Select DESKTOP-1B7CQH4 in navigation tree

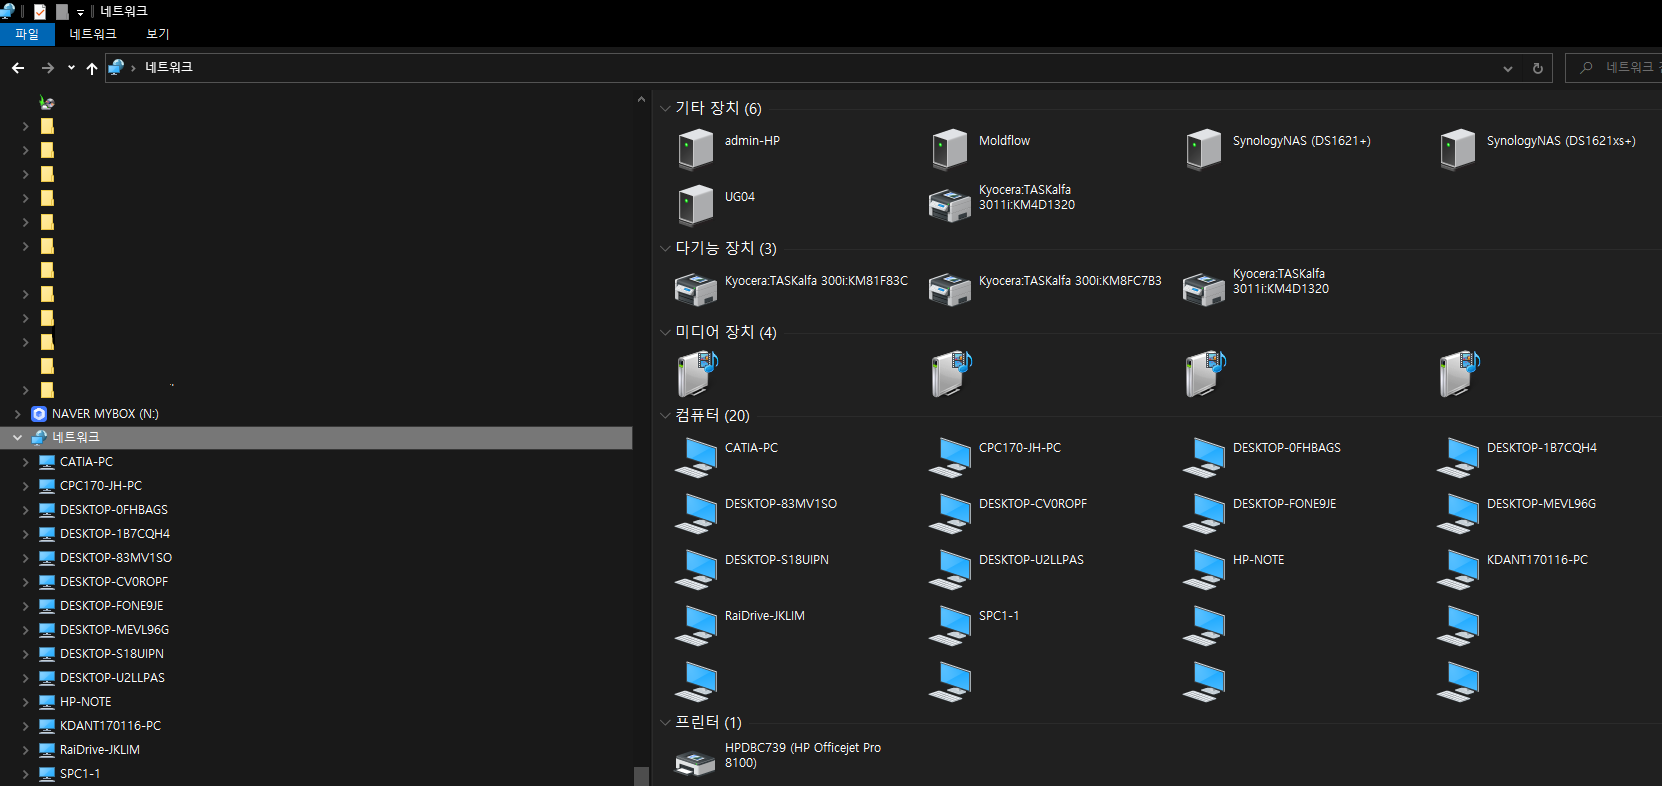coord(115,534)
